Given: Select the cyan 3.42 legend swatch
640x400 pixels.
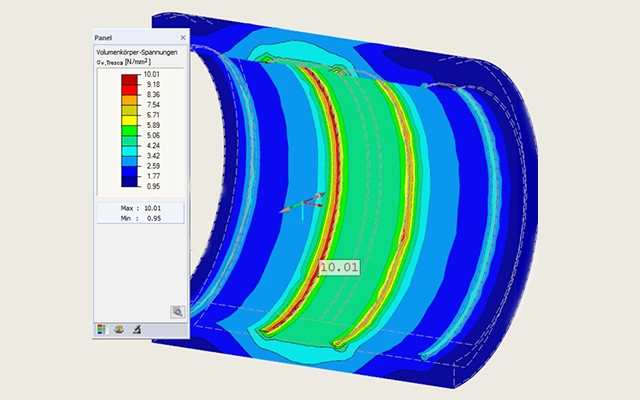Looking at the screenshot, I should [129, 151].
